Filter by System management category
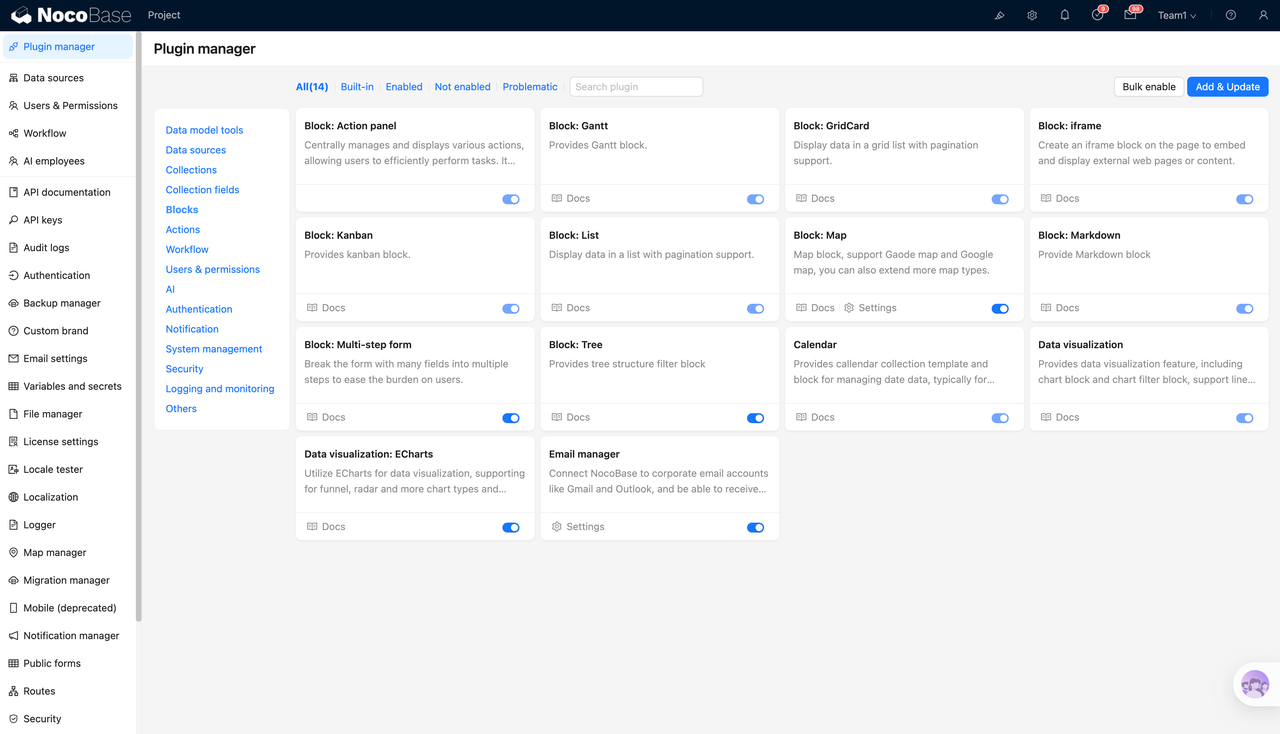 pyautogui.click(x=214, y=349)
